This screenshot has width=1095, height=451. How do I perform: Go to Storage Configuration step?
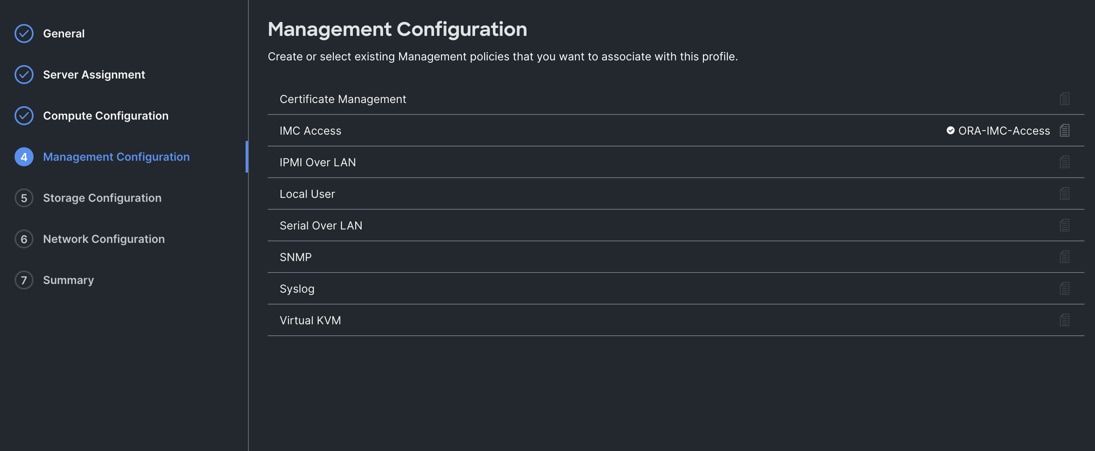[102, 198]
